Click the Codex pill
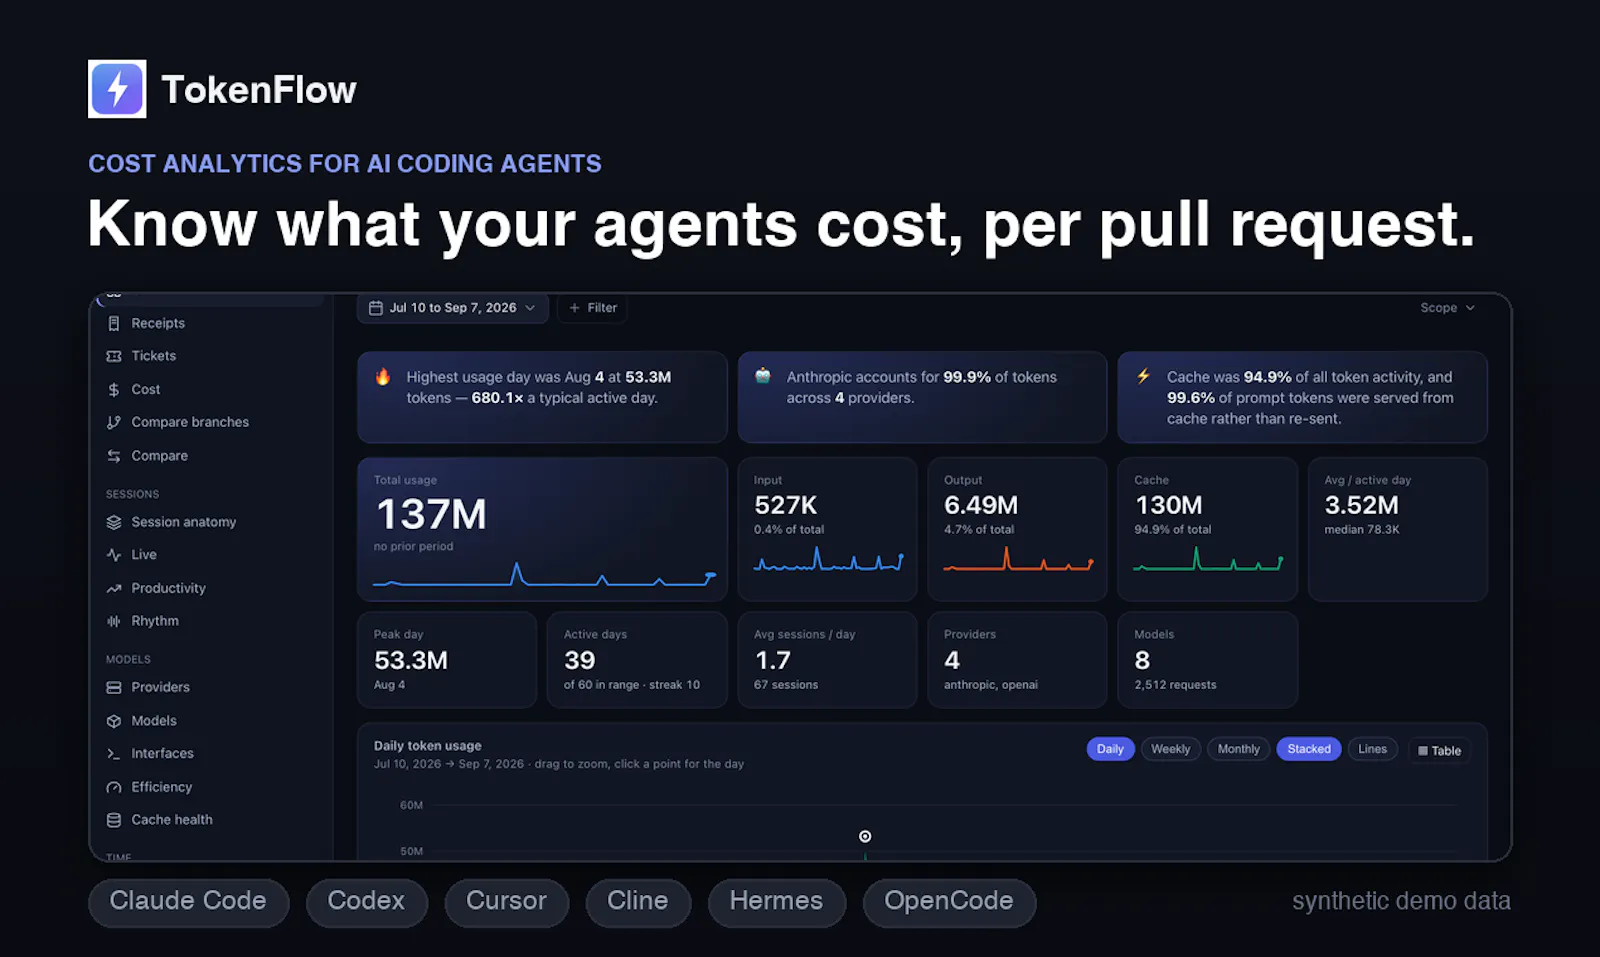Image resolution: width=1600 pixels, height=957 pixels. [366, 901]
